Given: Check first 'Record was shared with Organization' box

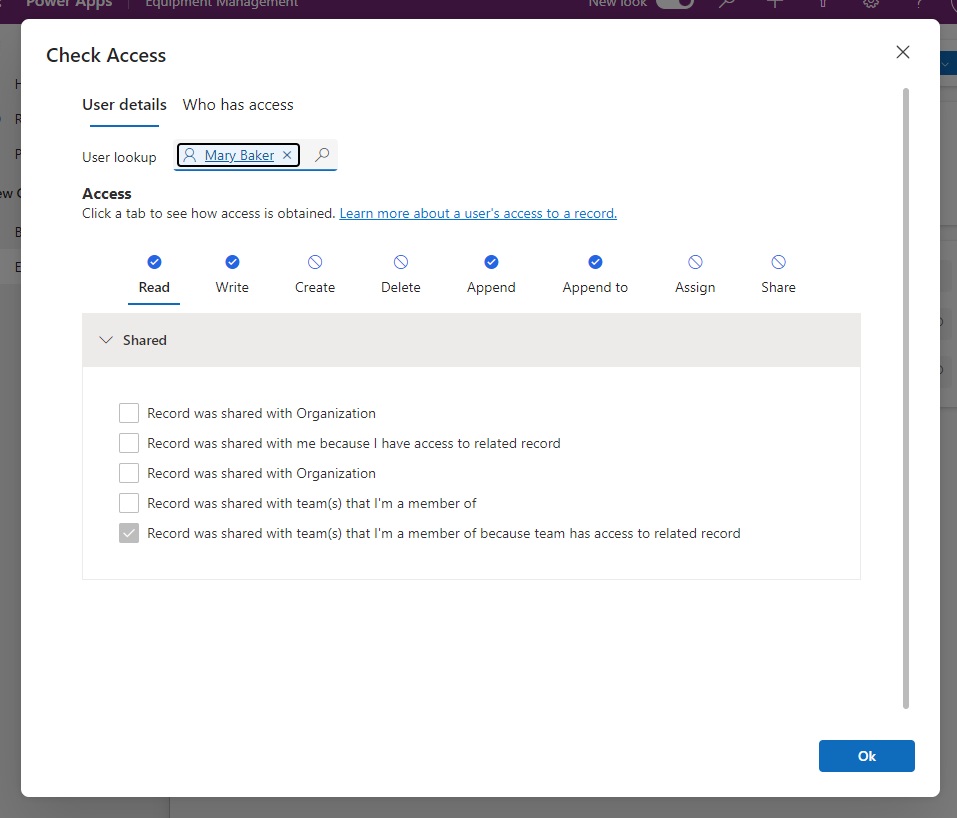Looking at the screenshot, I should click(x=129, y=413).
